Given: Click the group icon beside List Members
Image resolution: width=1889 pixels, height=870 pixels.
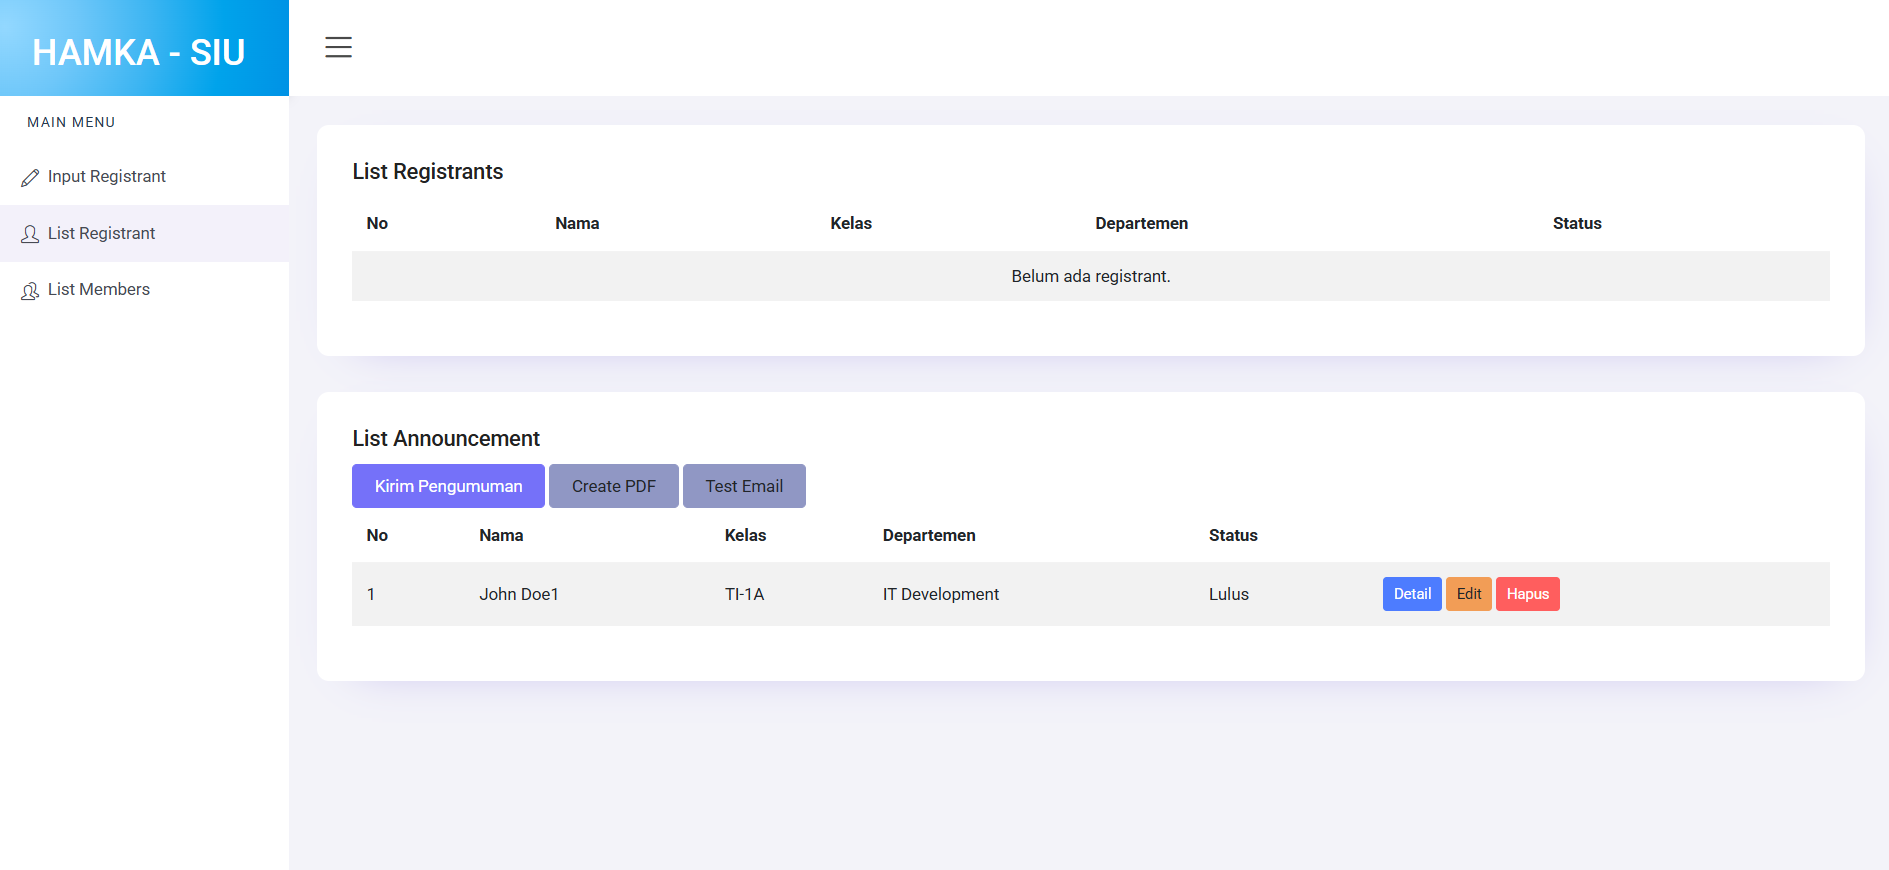Looking at the screenshot, I should [30, 291].
